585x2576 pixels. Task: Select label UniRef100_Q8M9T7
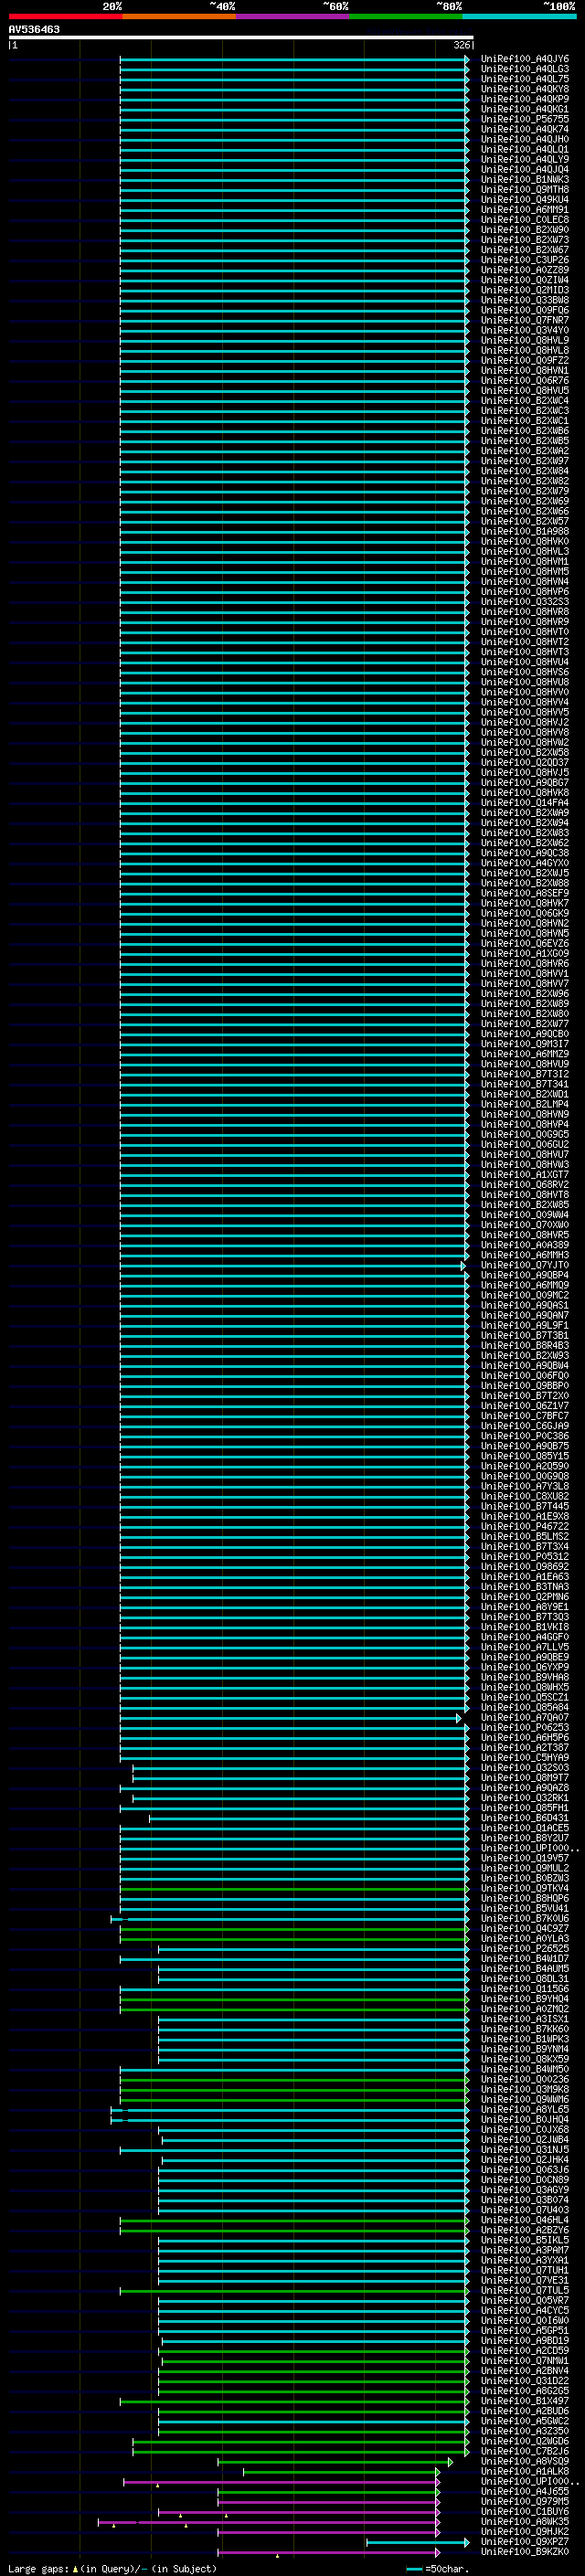pos(524,1777)
